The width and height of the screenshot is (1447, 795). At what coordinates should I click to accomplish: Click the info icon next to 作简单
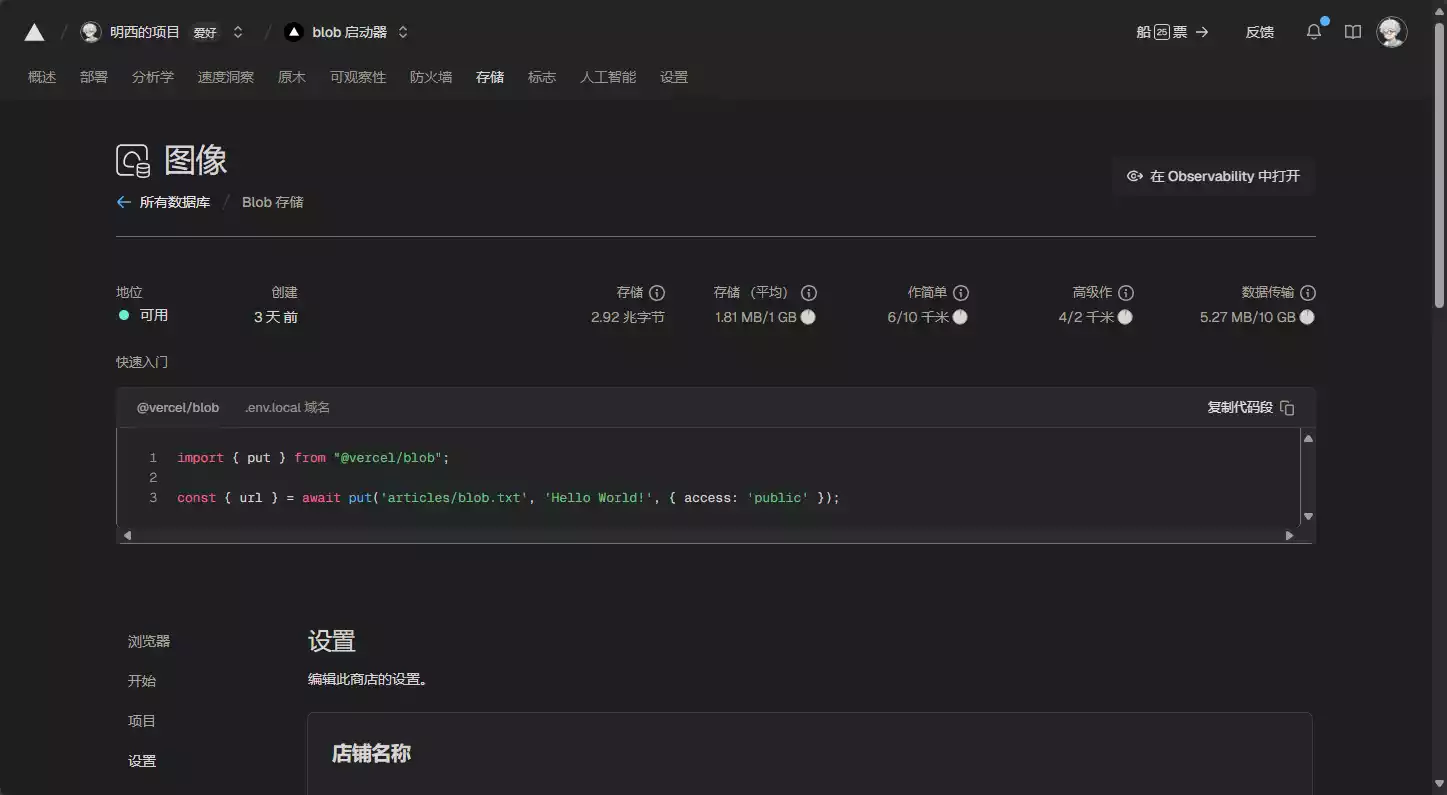click(x=961, y=293)
